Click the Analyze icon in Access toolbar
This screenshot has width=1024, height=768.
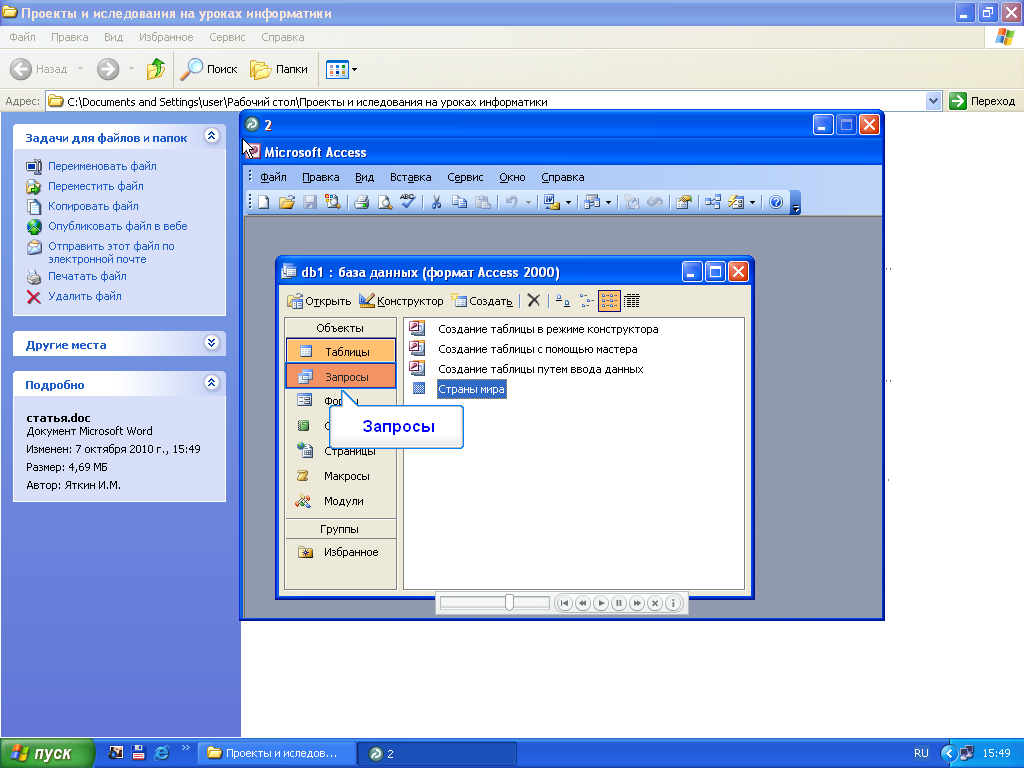[592, 202]
